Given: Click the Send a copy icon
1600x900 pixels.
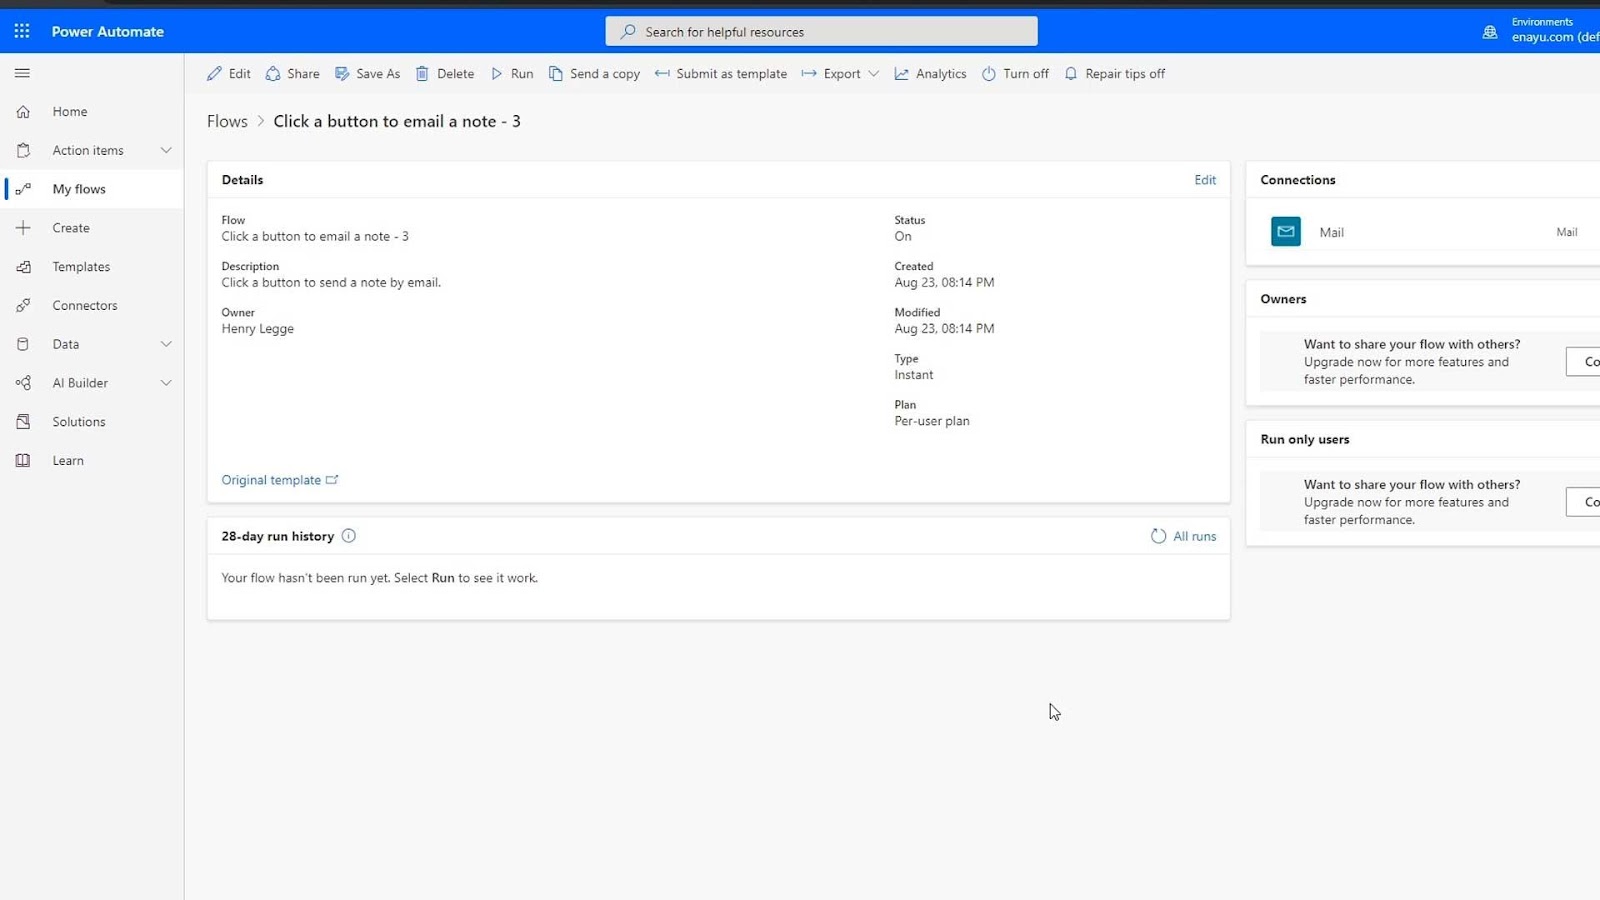Looking at the screenshot, I should (x=556, y=74).
